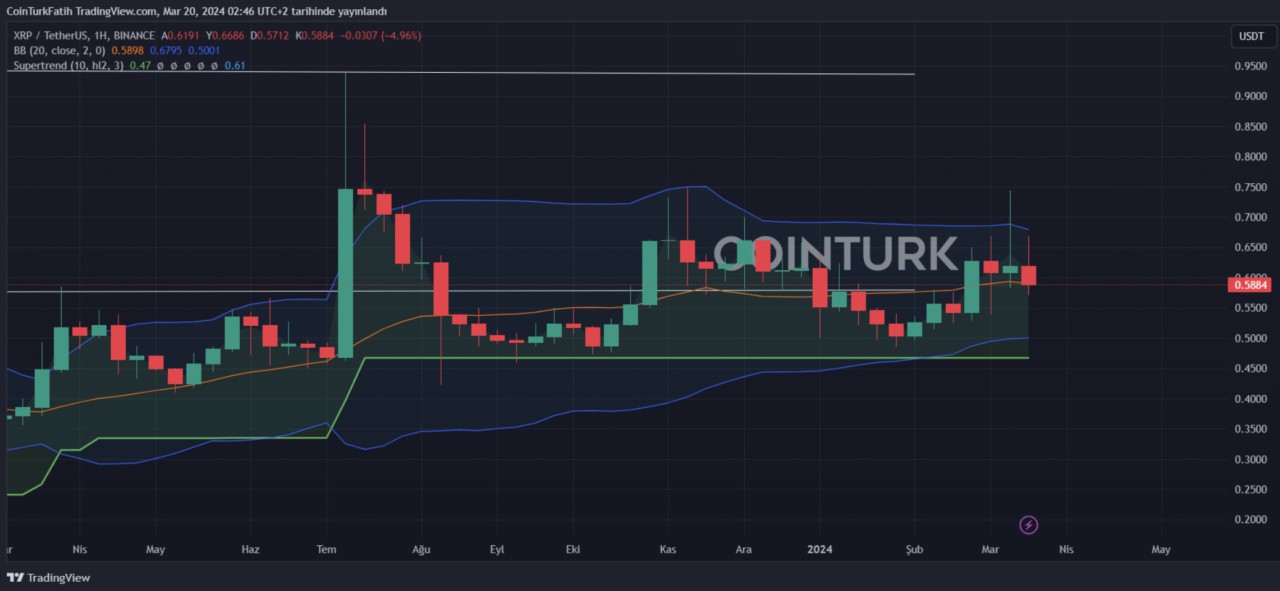Click the Şub label on time axis
Screen dimensions: 1280x591
click(914, 549)
